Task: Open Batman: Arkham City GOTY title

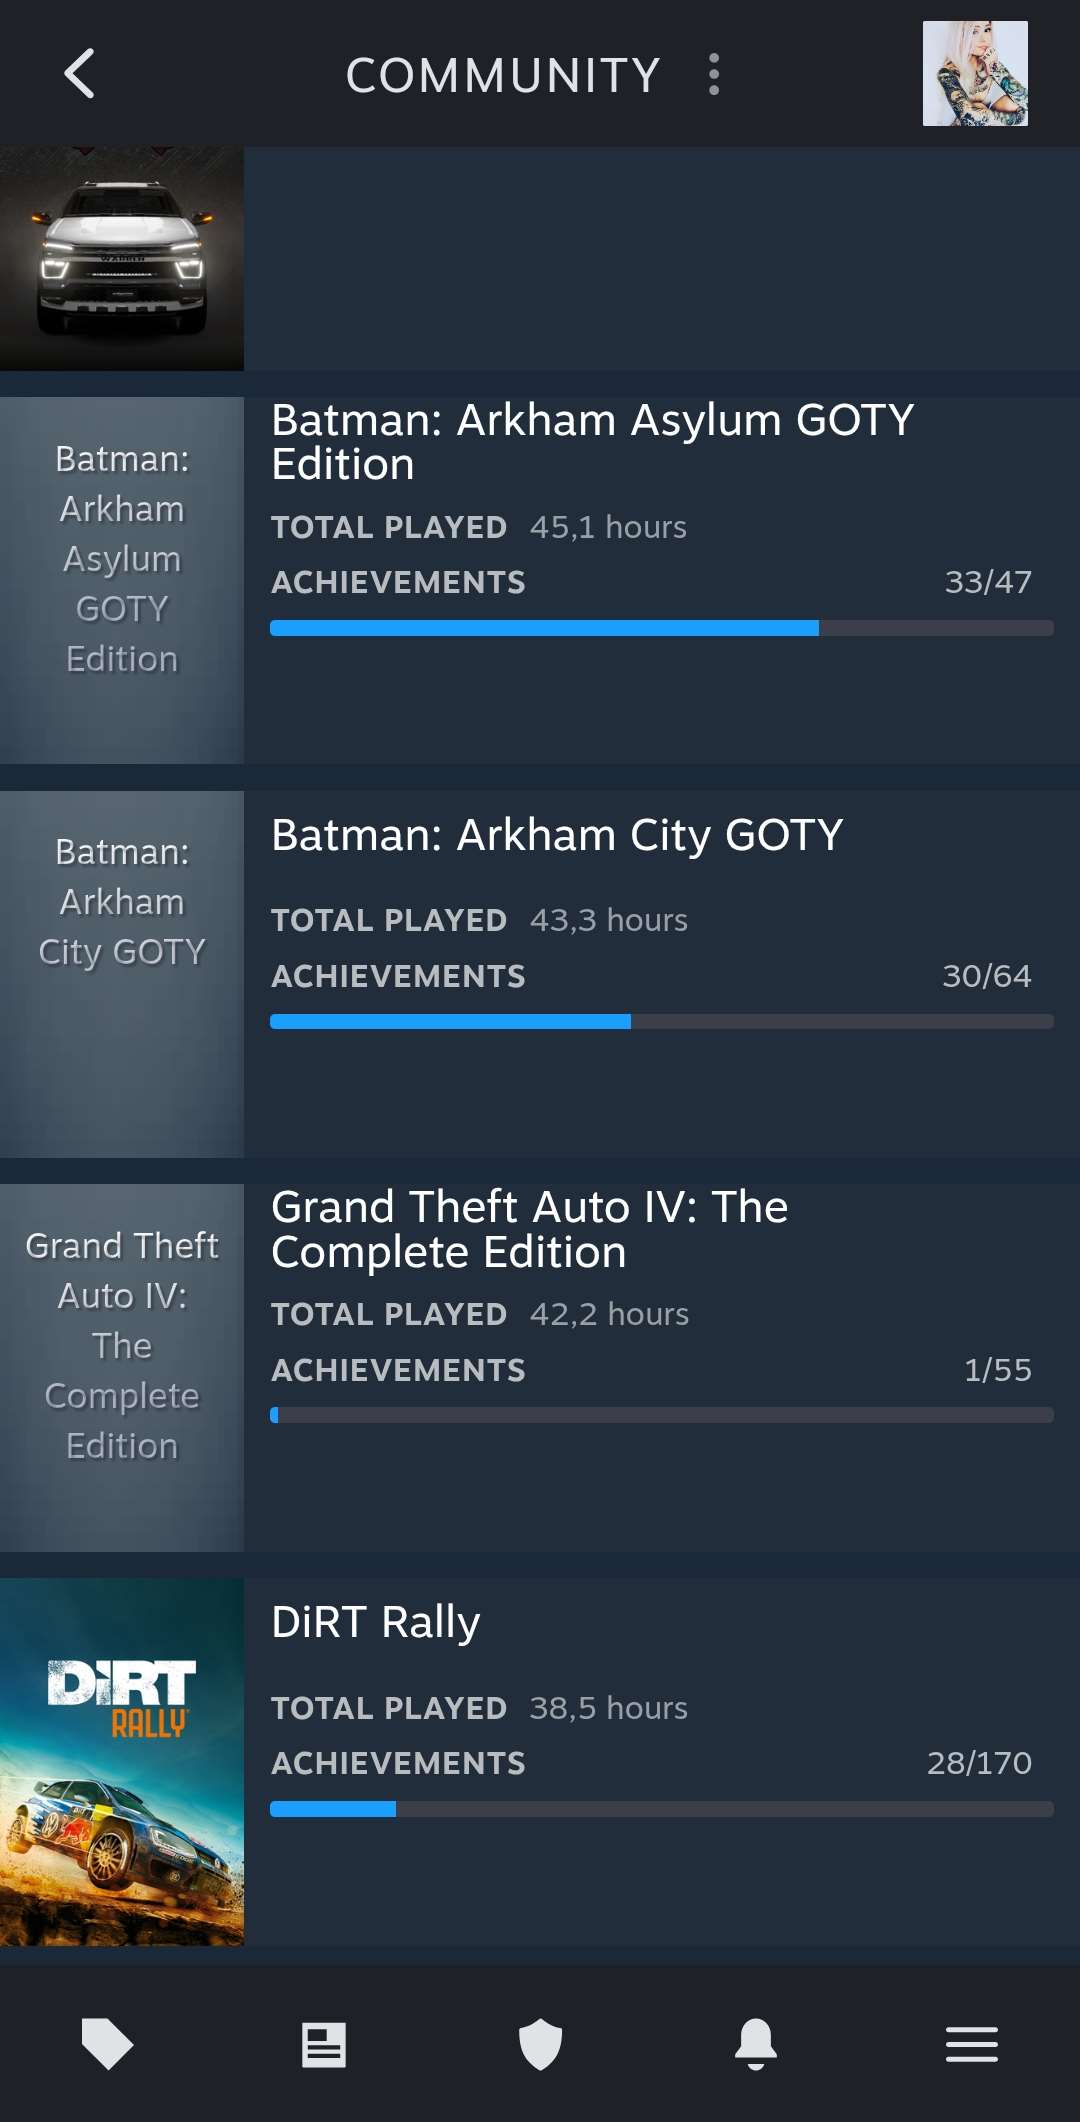Action: (557, 835)
